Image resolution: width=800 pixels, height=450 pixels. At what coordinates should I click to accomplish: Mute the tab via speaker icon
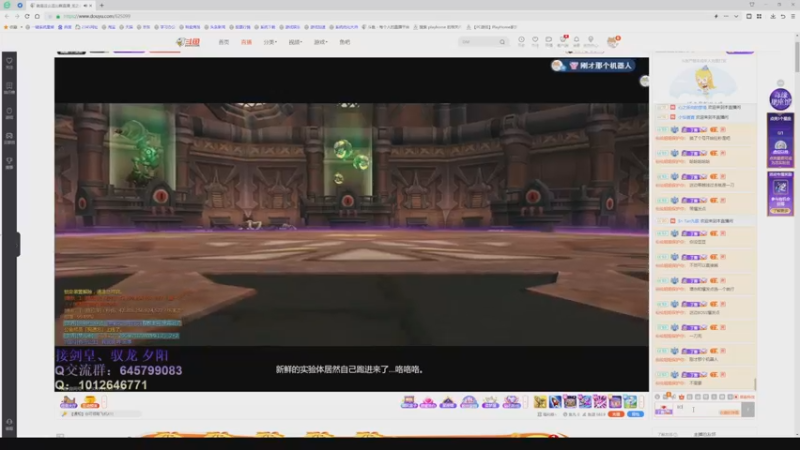coord(85,5)
